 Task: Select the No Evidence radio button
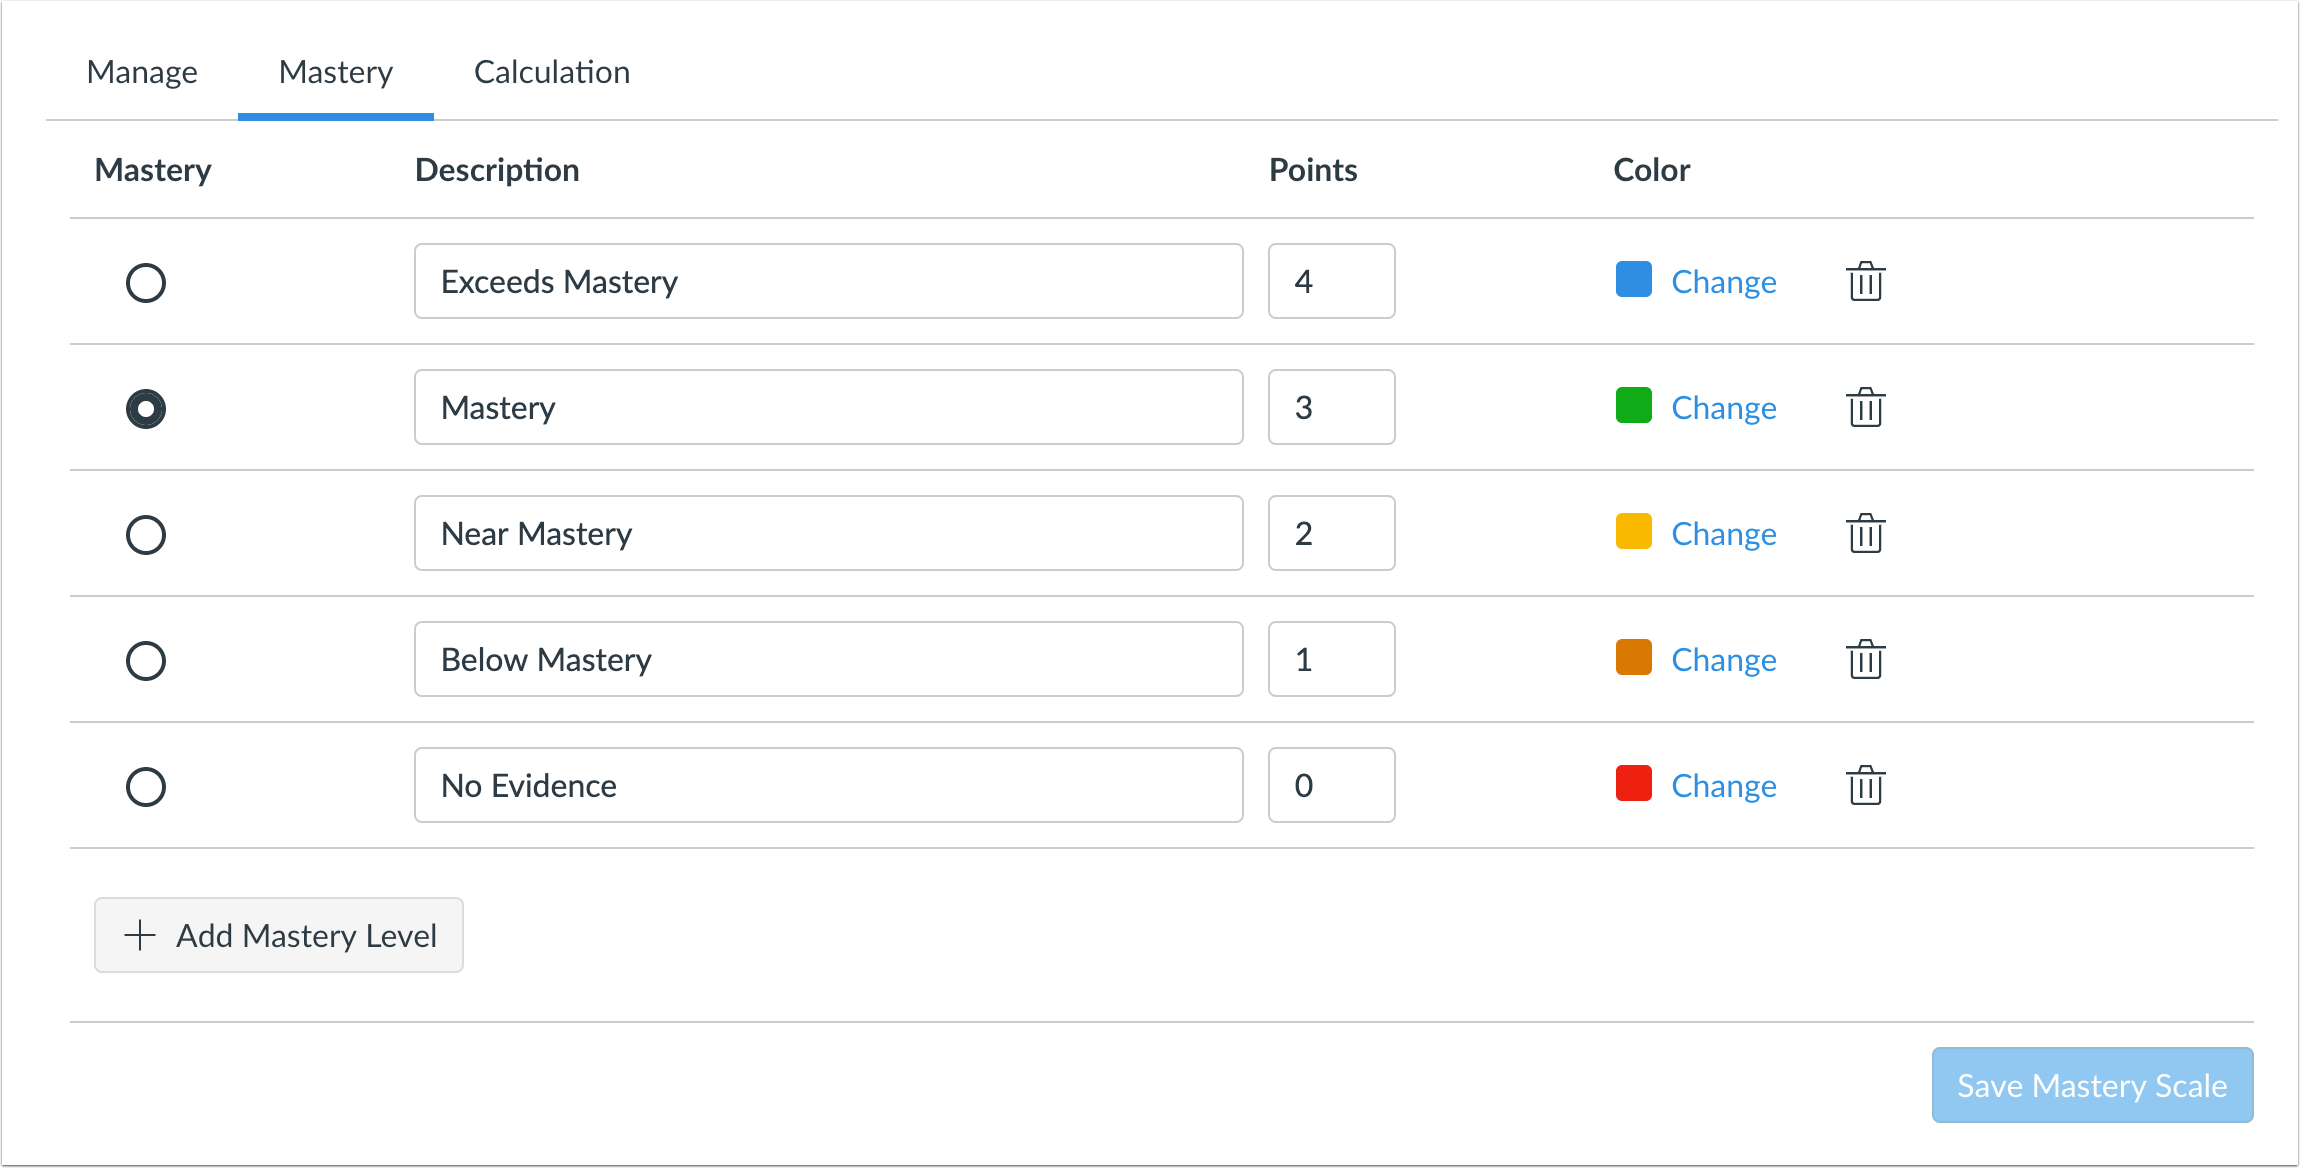[x=146, y=786]
